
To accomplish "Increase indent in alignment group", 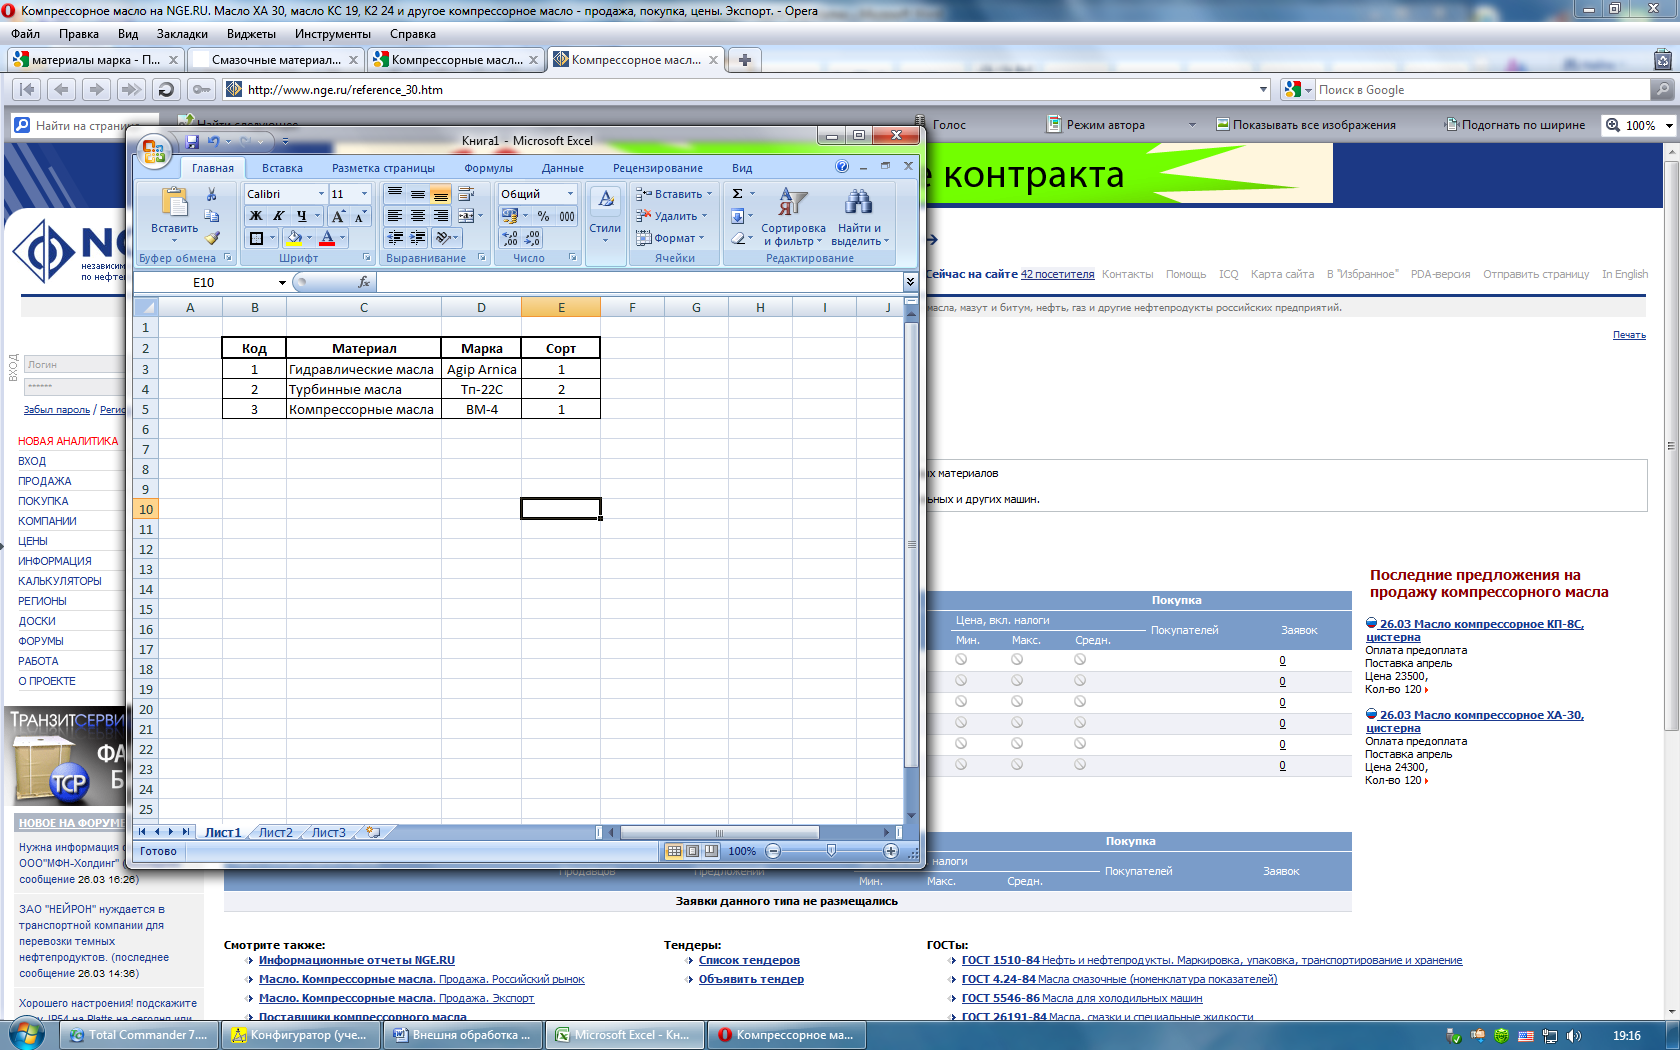I will tap(418, 238).
